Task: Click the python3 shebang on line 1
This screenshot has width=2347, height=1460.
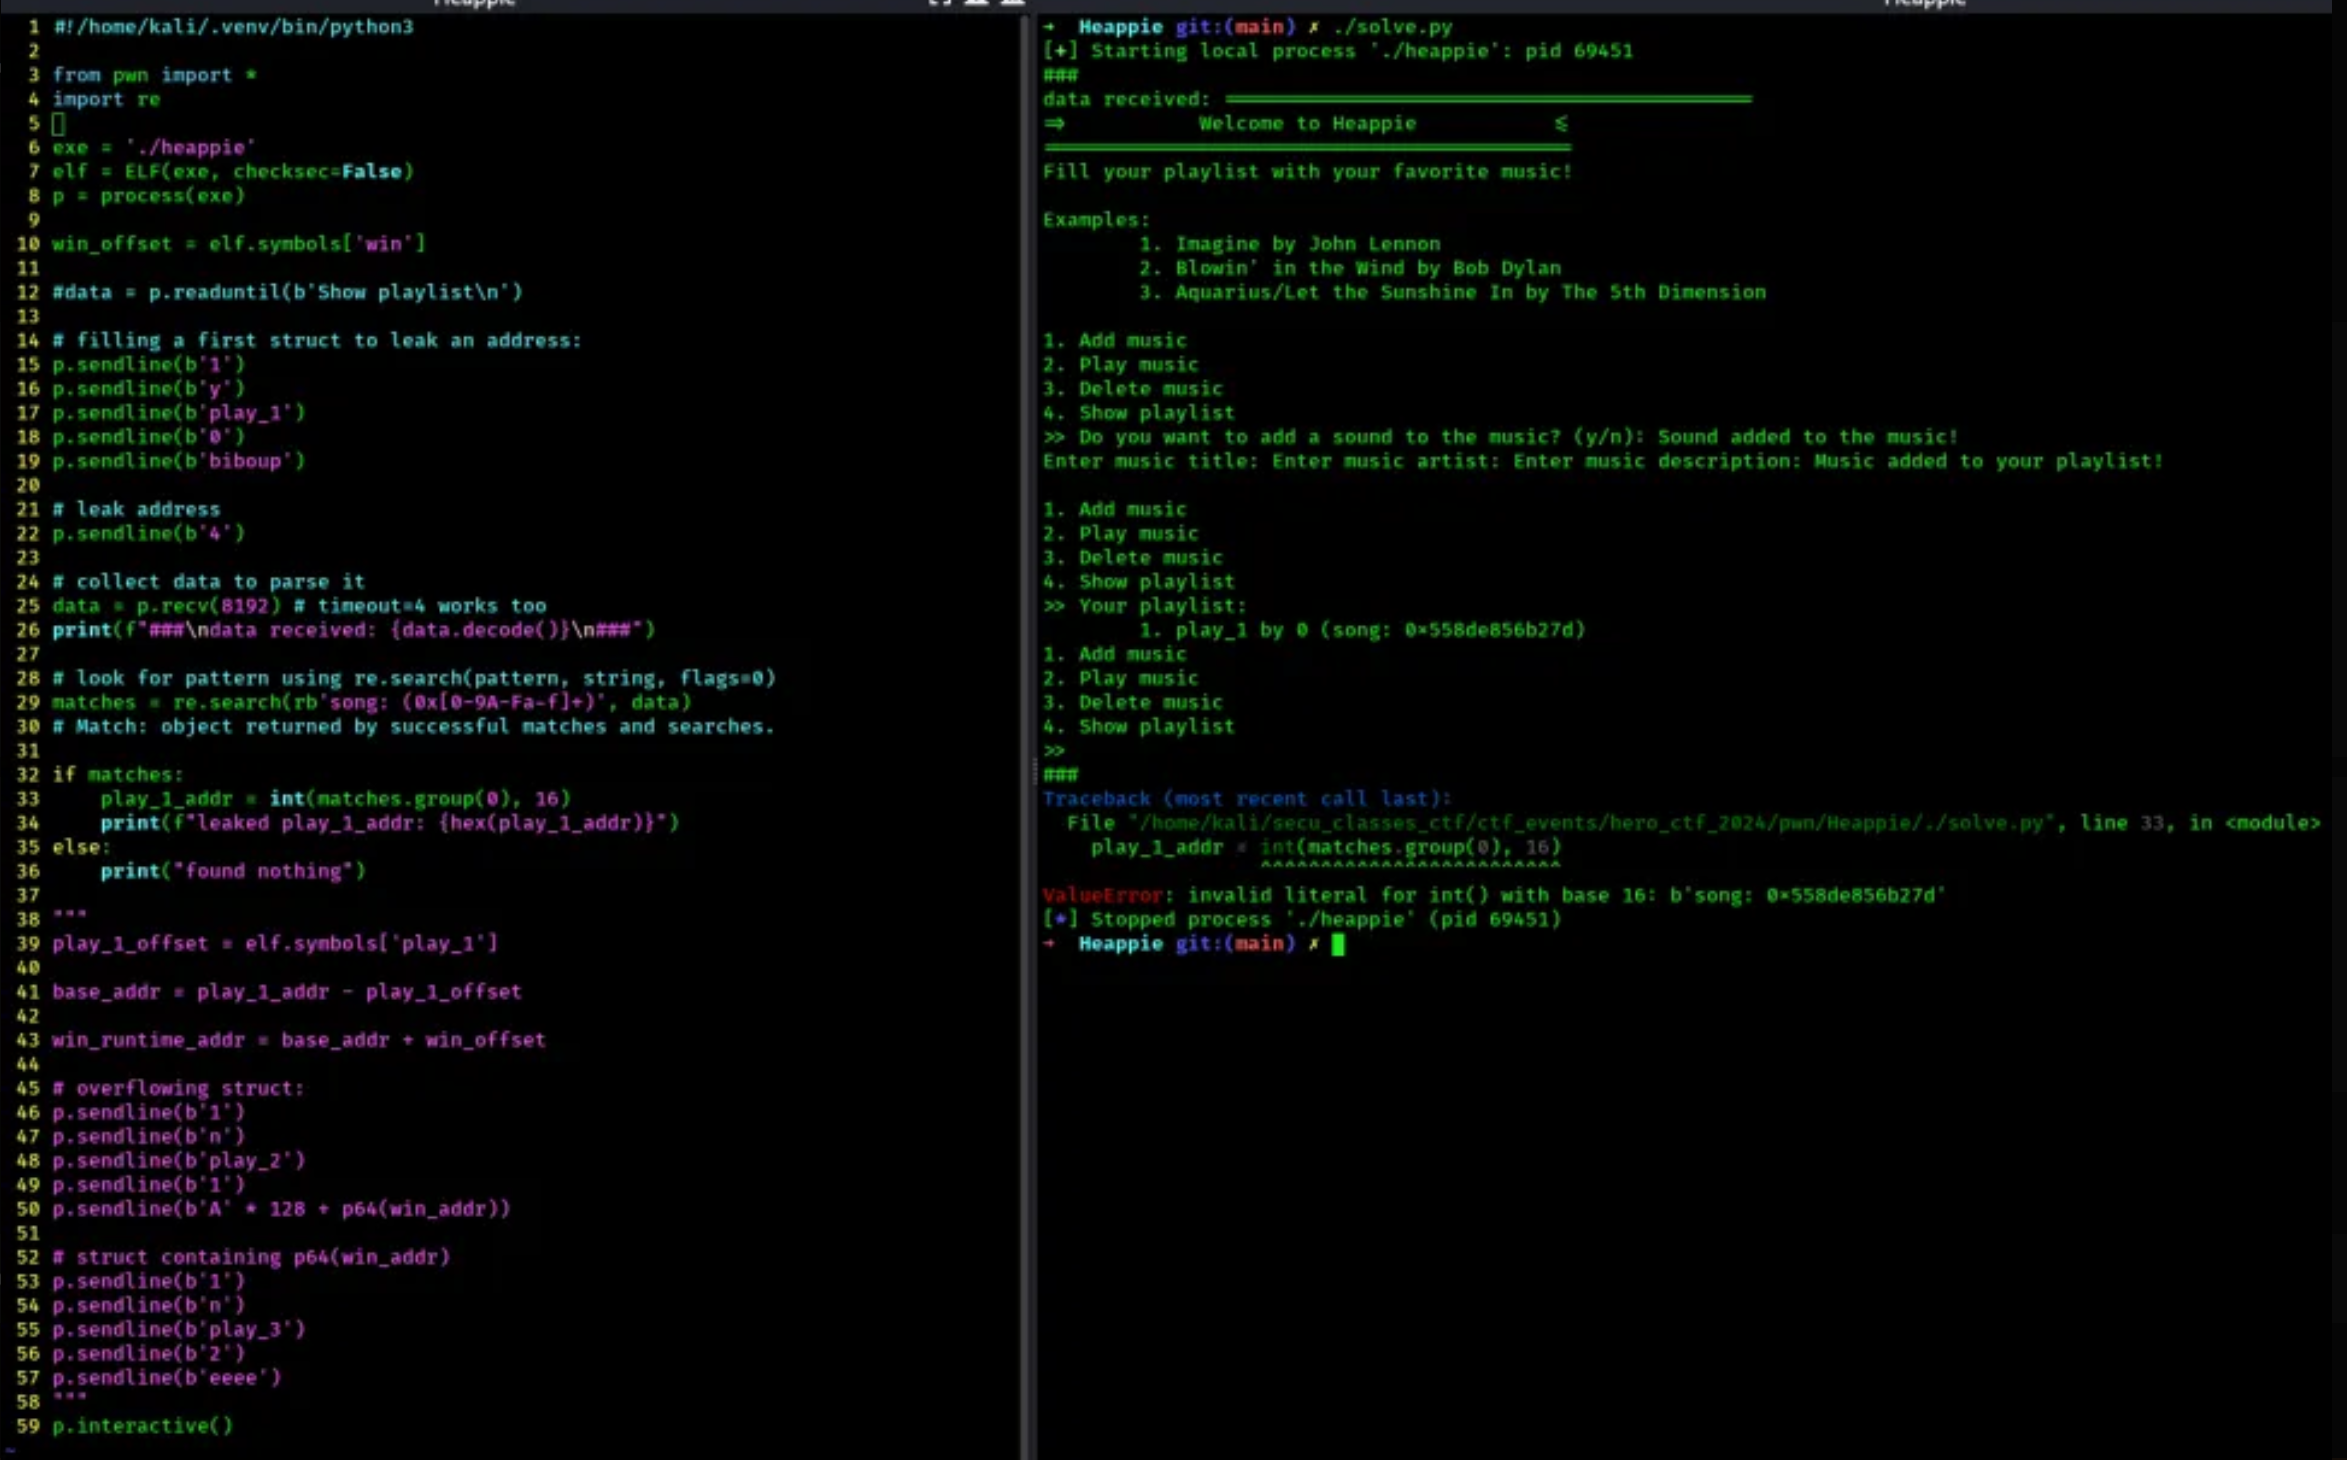Action: pos(233,27)
